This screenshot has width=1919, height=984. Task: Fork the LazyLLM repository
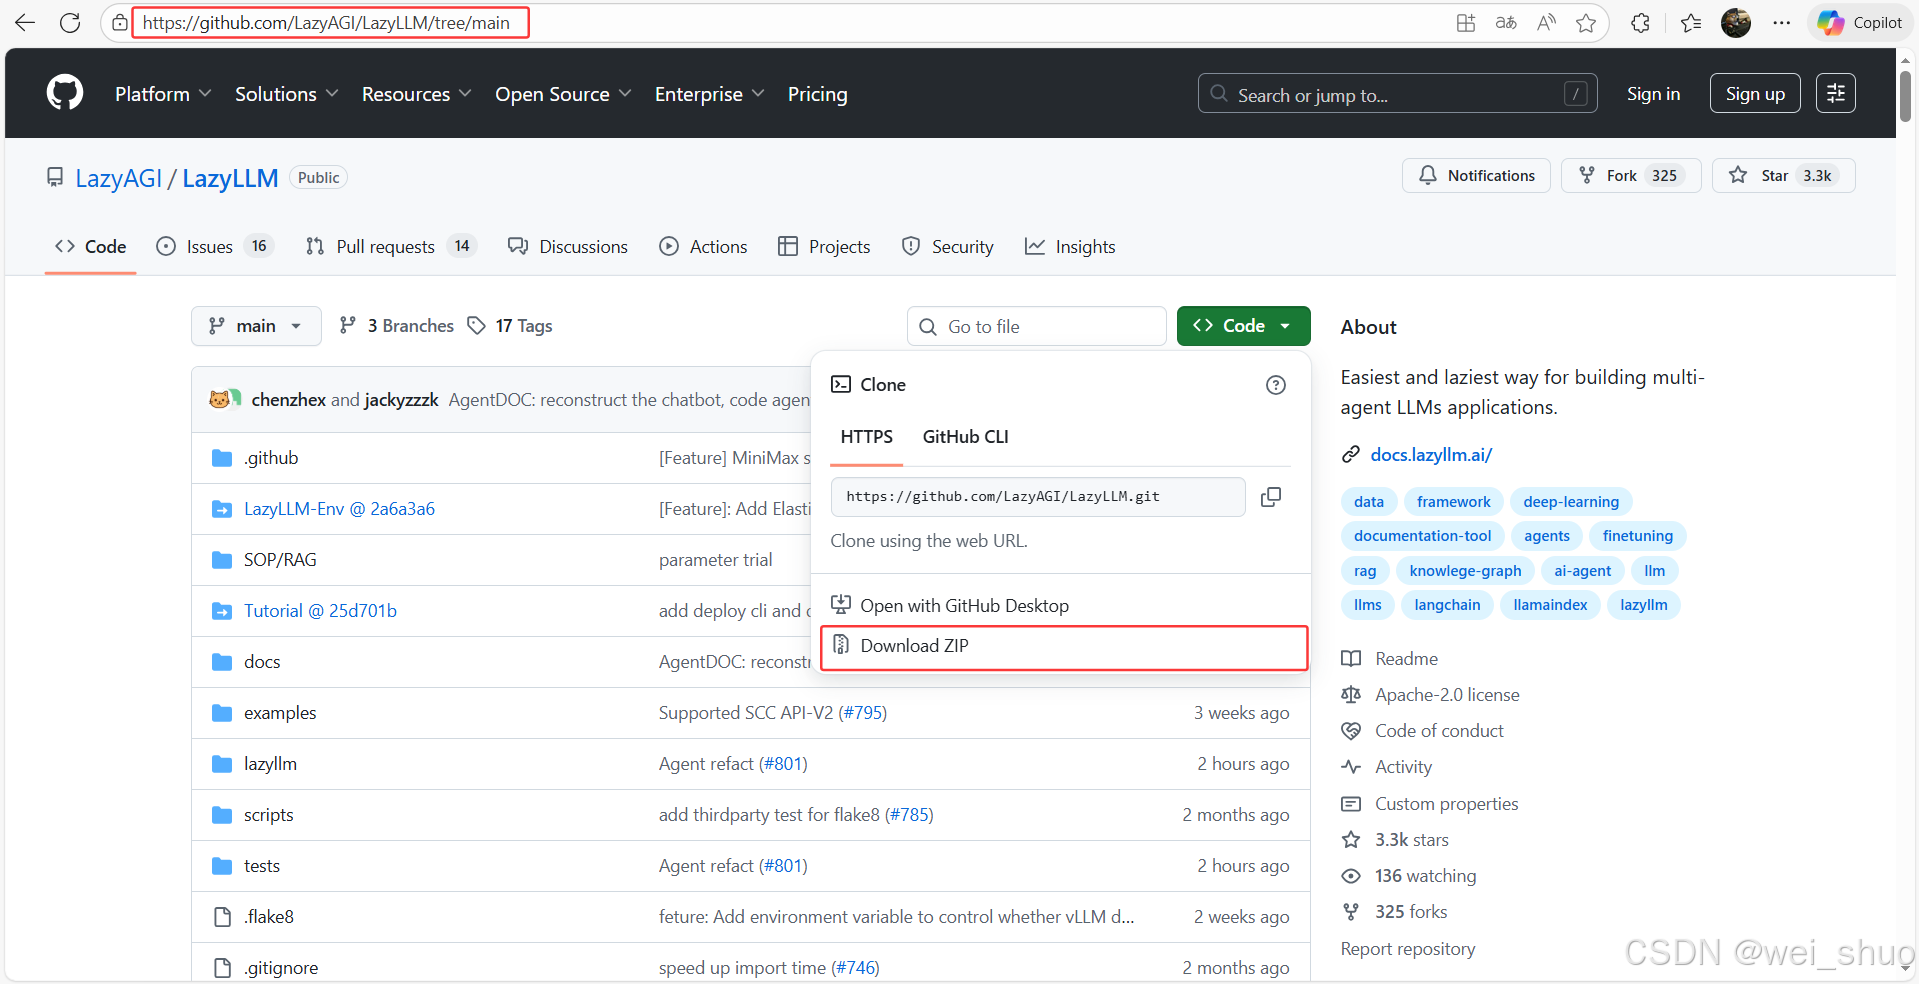point(1631,175)
